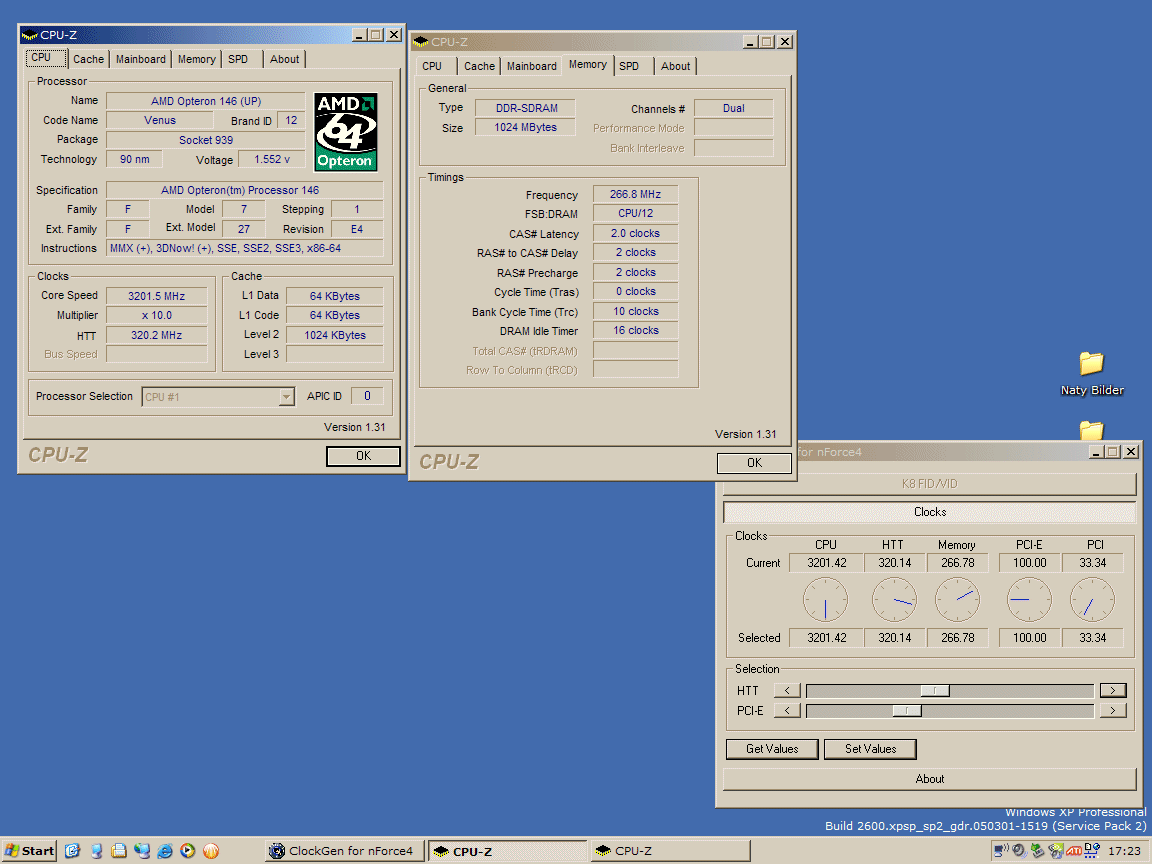Click the Channels # Dual value

pyautogui.click(x=733, y=109)
